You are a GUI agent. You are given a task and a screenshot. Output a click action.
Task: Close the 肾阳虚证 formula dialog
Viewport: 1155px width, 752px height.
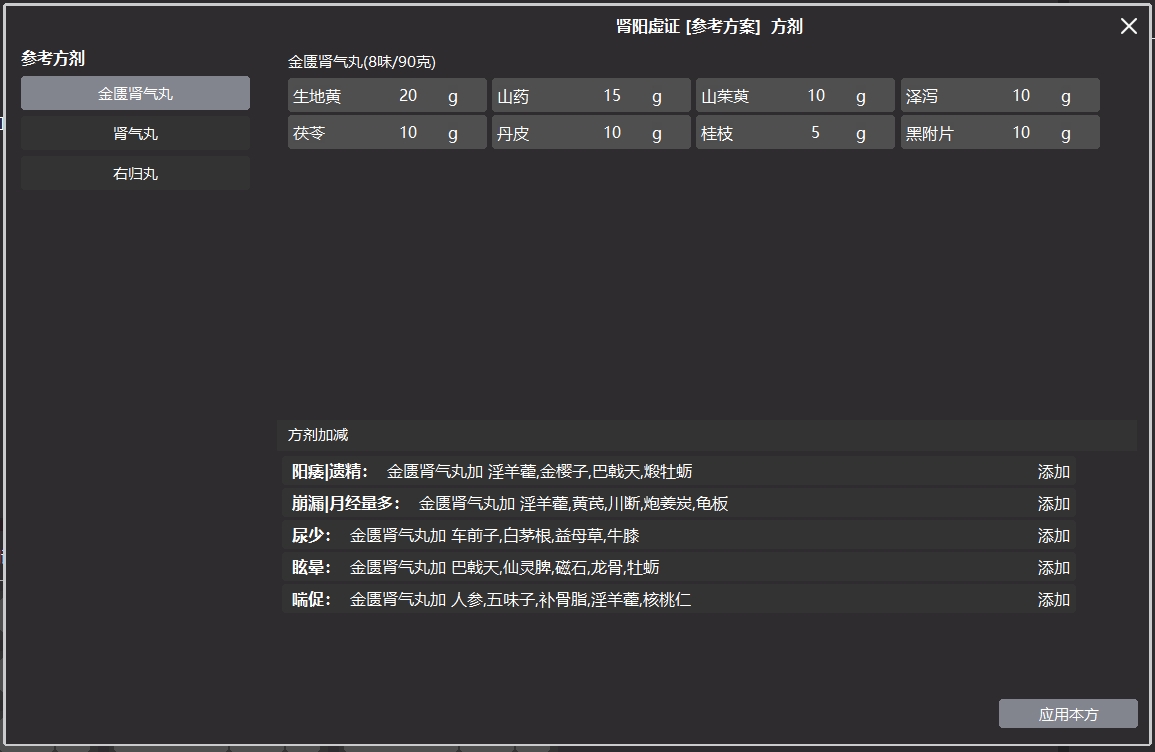pos(1129,26)
